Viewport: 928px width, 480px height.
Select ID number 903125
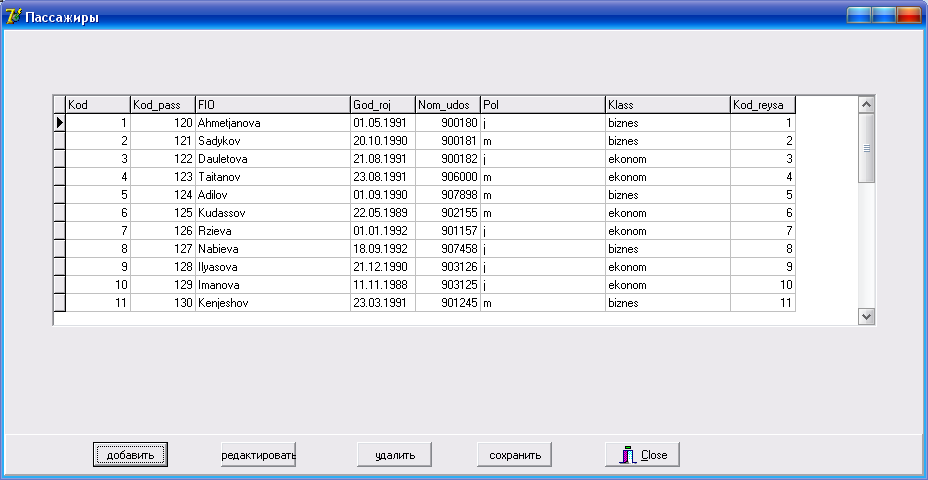(448, 285)
